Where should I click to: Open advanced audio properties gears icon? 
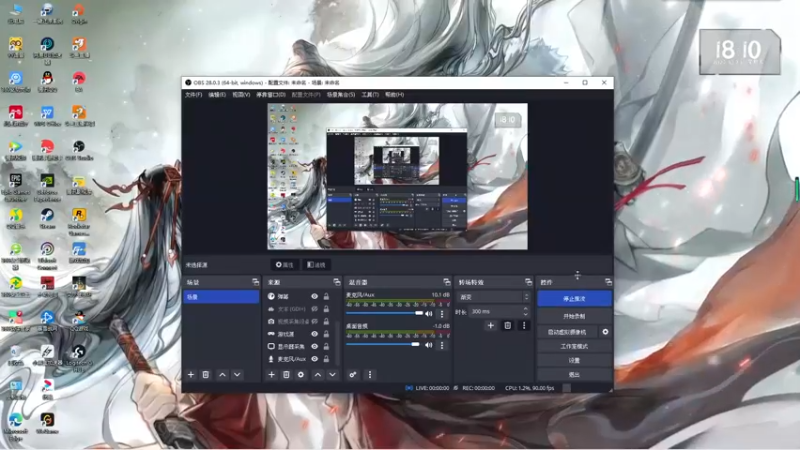353,374
